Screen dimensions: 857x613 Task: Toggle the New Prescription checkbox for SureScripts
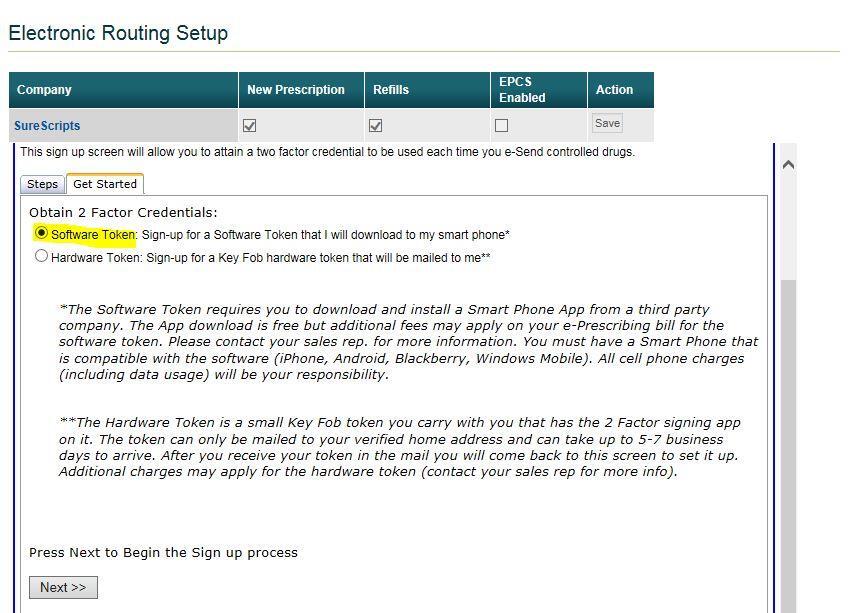tap(250, 126)
